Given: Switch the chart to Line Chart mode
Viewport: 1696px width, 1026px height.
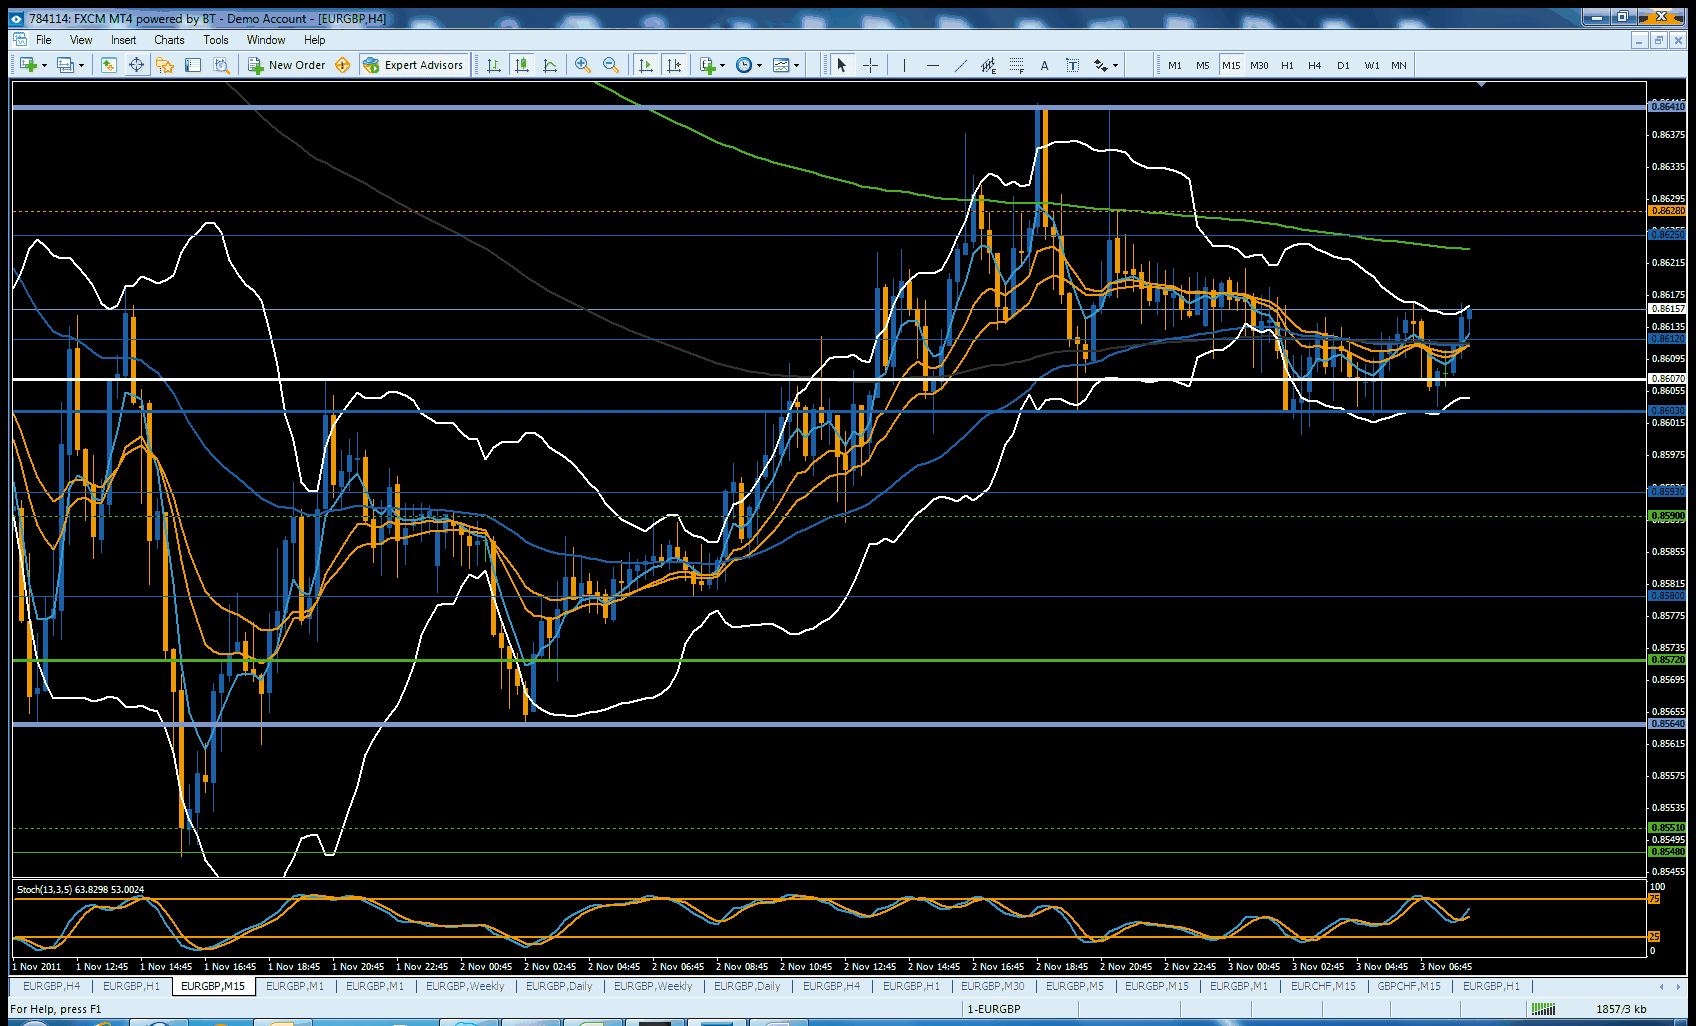Looking at the screenshot, I should 549,65.
